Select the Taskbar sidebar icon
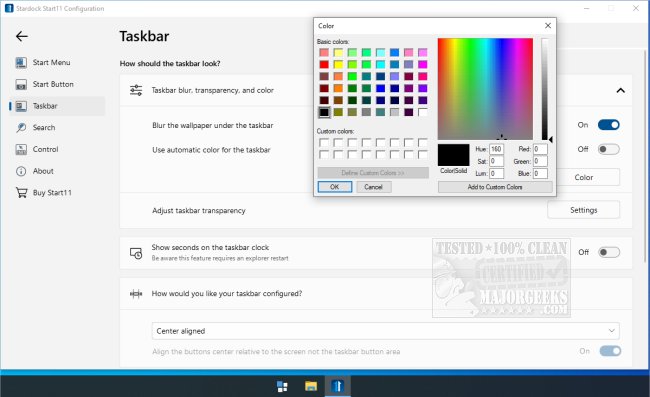Screen dimensions: 650x397 21,106
